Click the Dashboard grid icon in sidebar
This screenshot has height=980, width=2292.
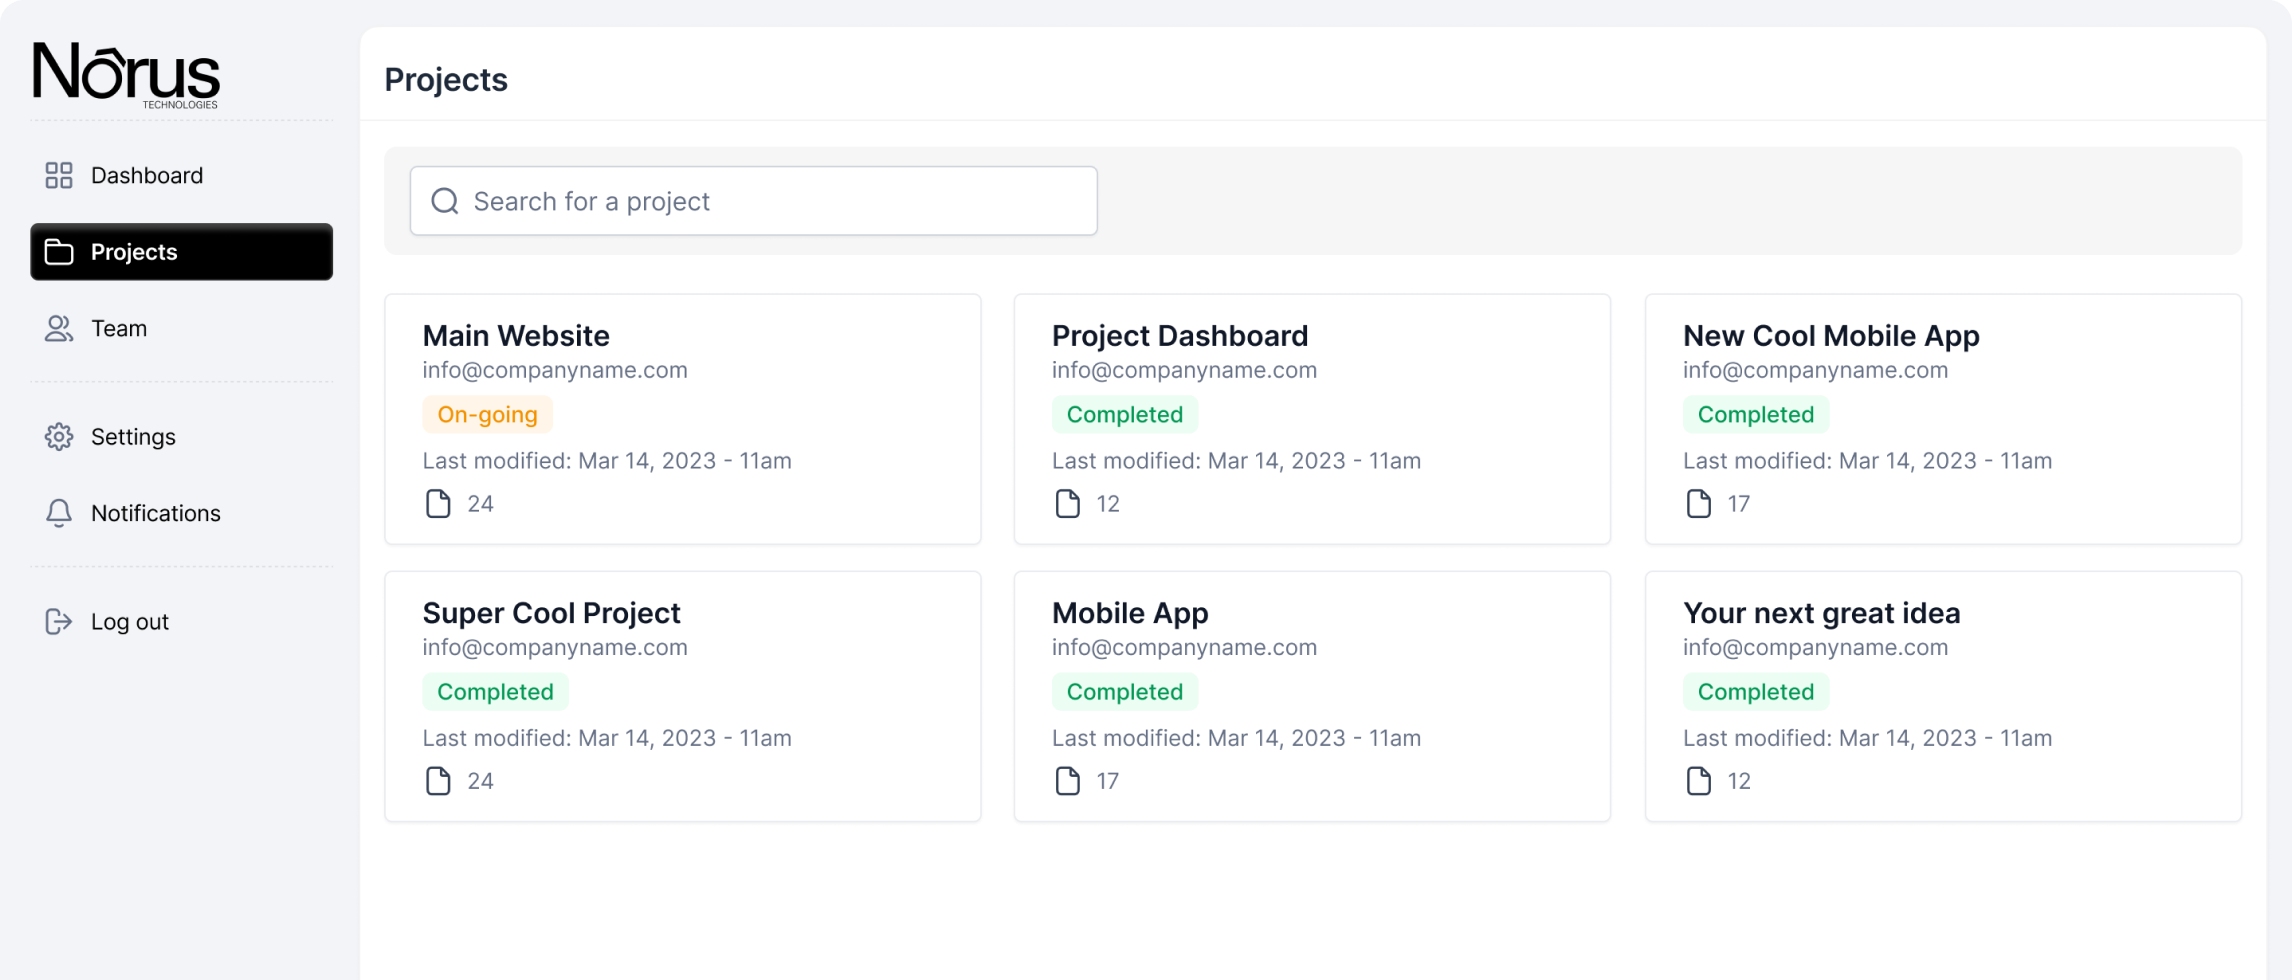(x=59, y=176)
